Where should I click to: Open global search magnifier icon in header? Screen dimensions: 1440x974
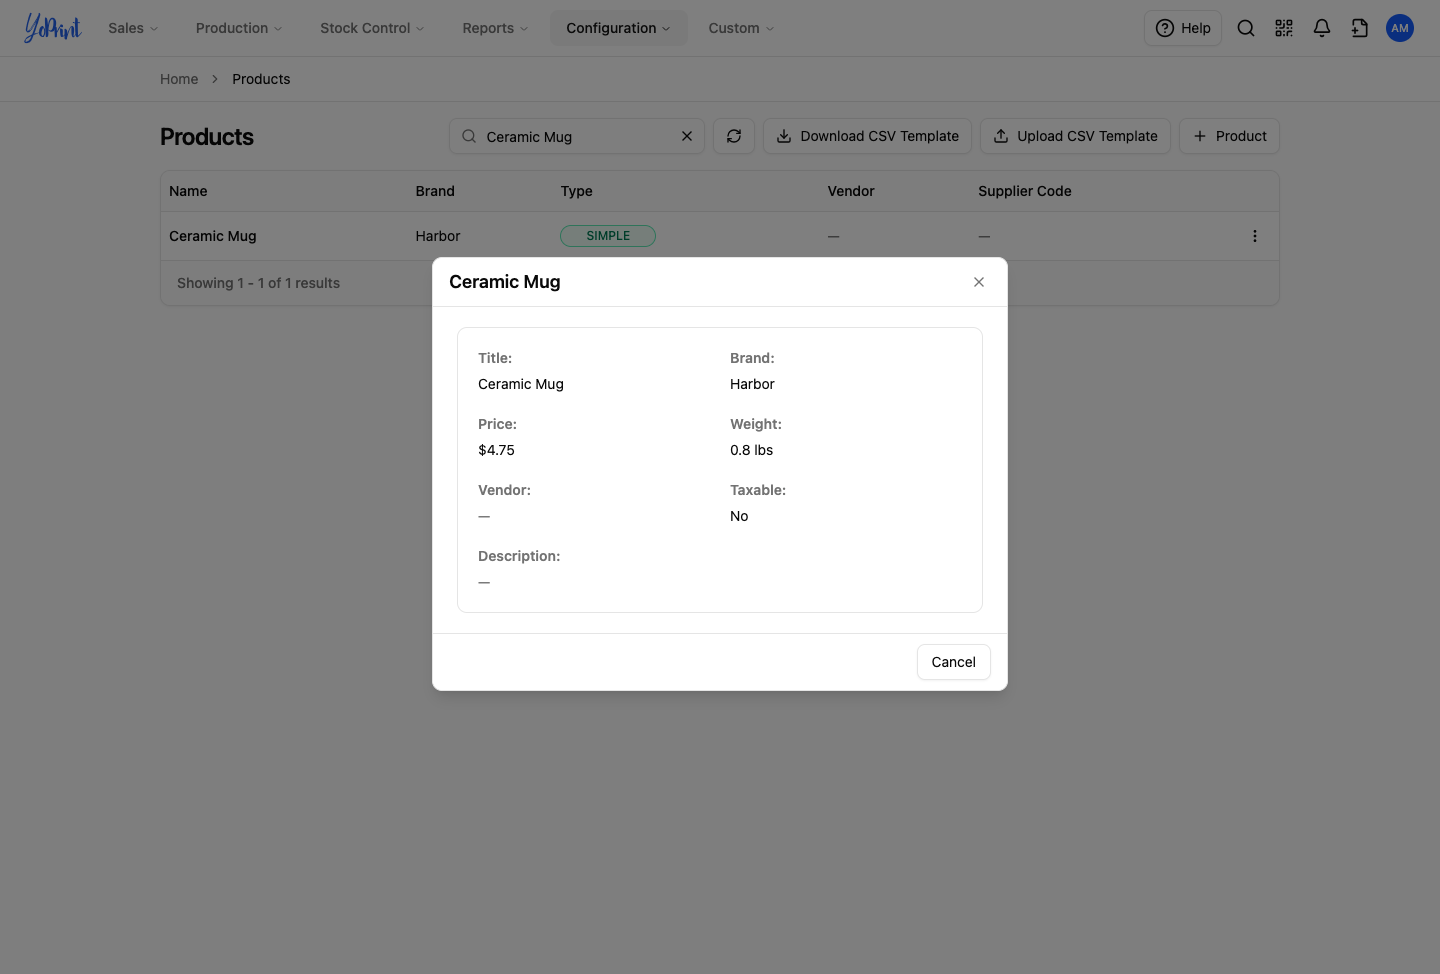[x=1246, y=28]
